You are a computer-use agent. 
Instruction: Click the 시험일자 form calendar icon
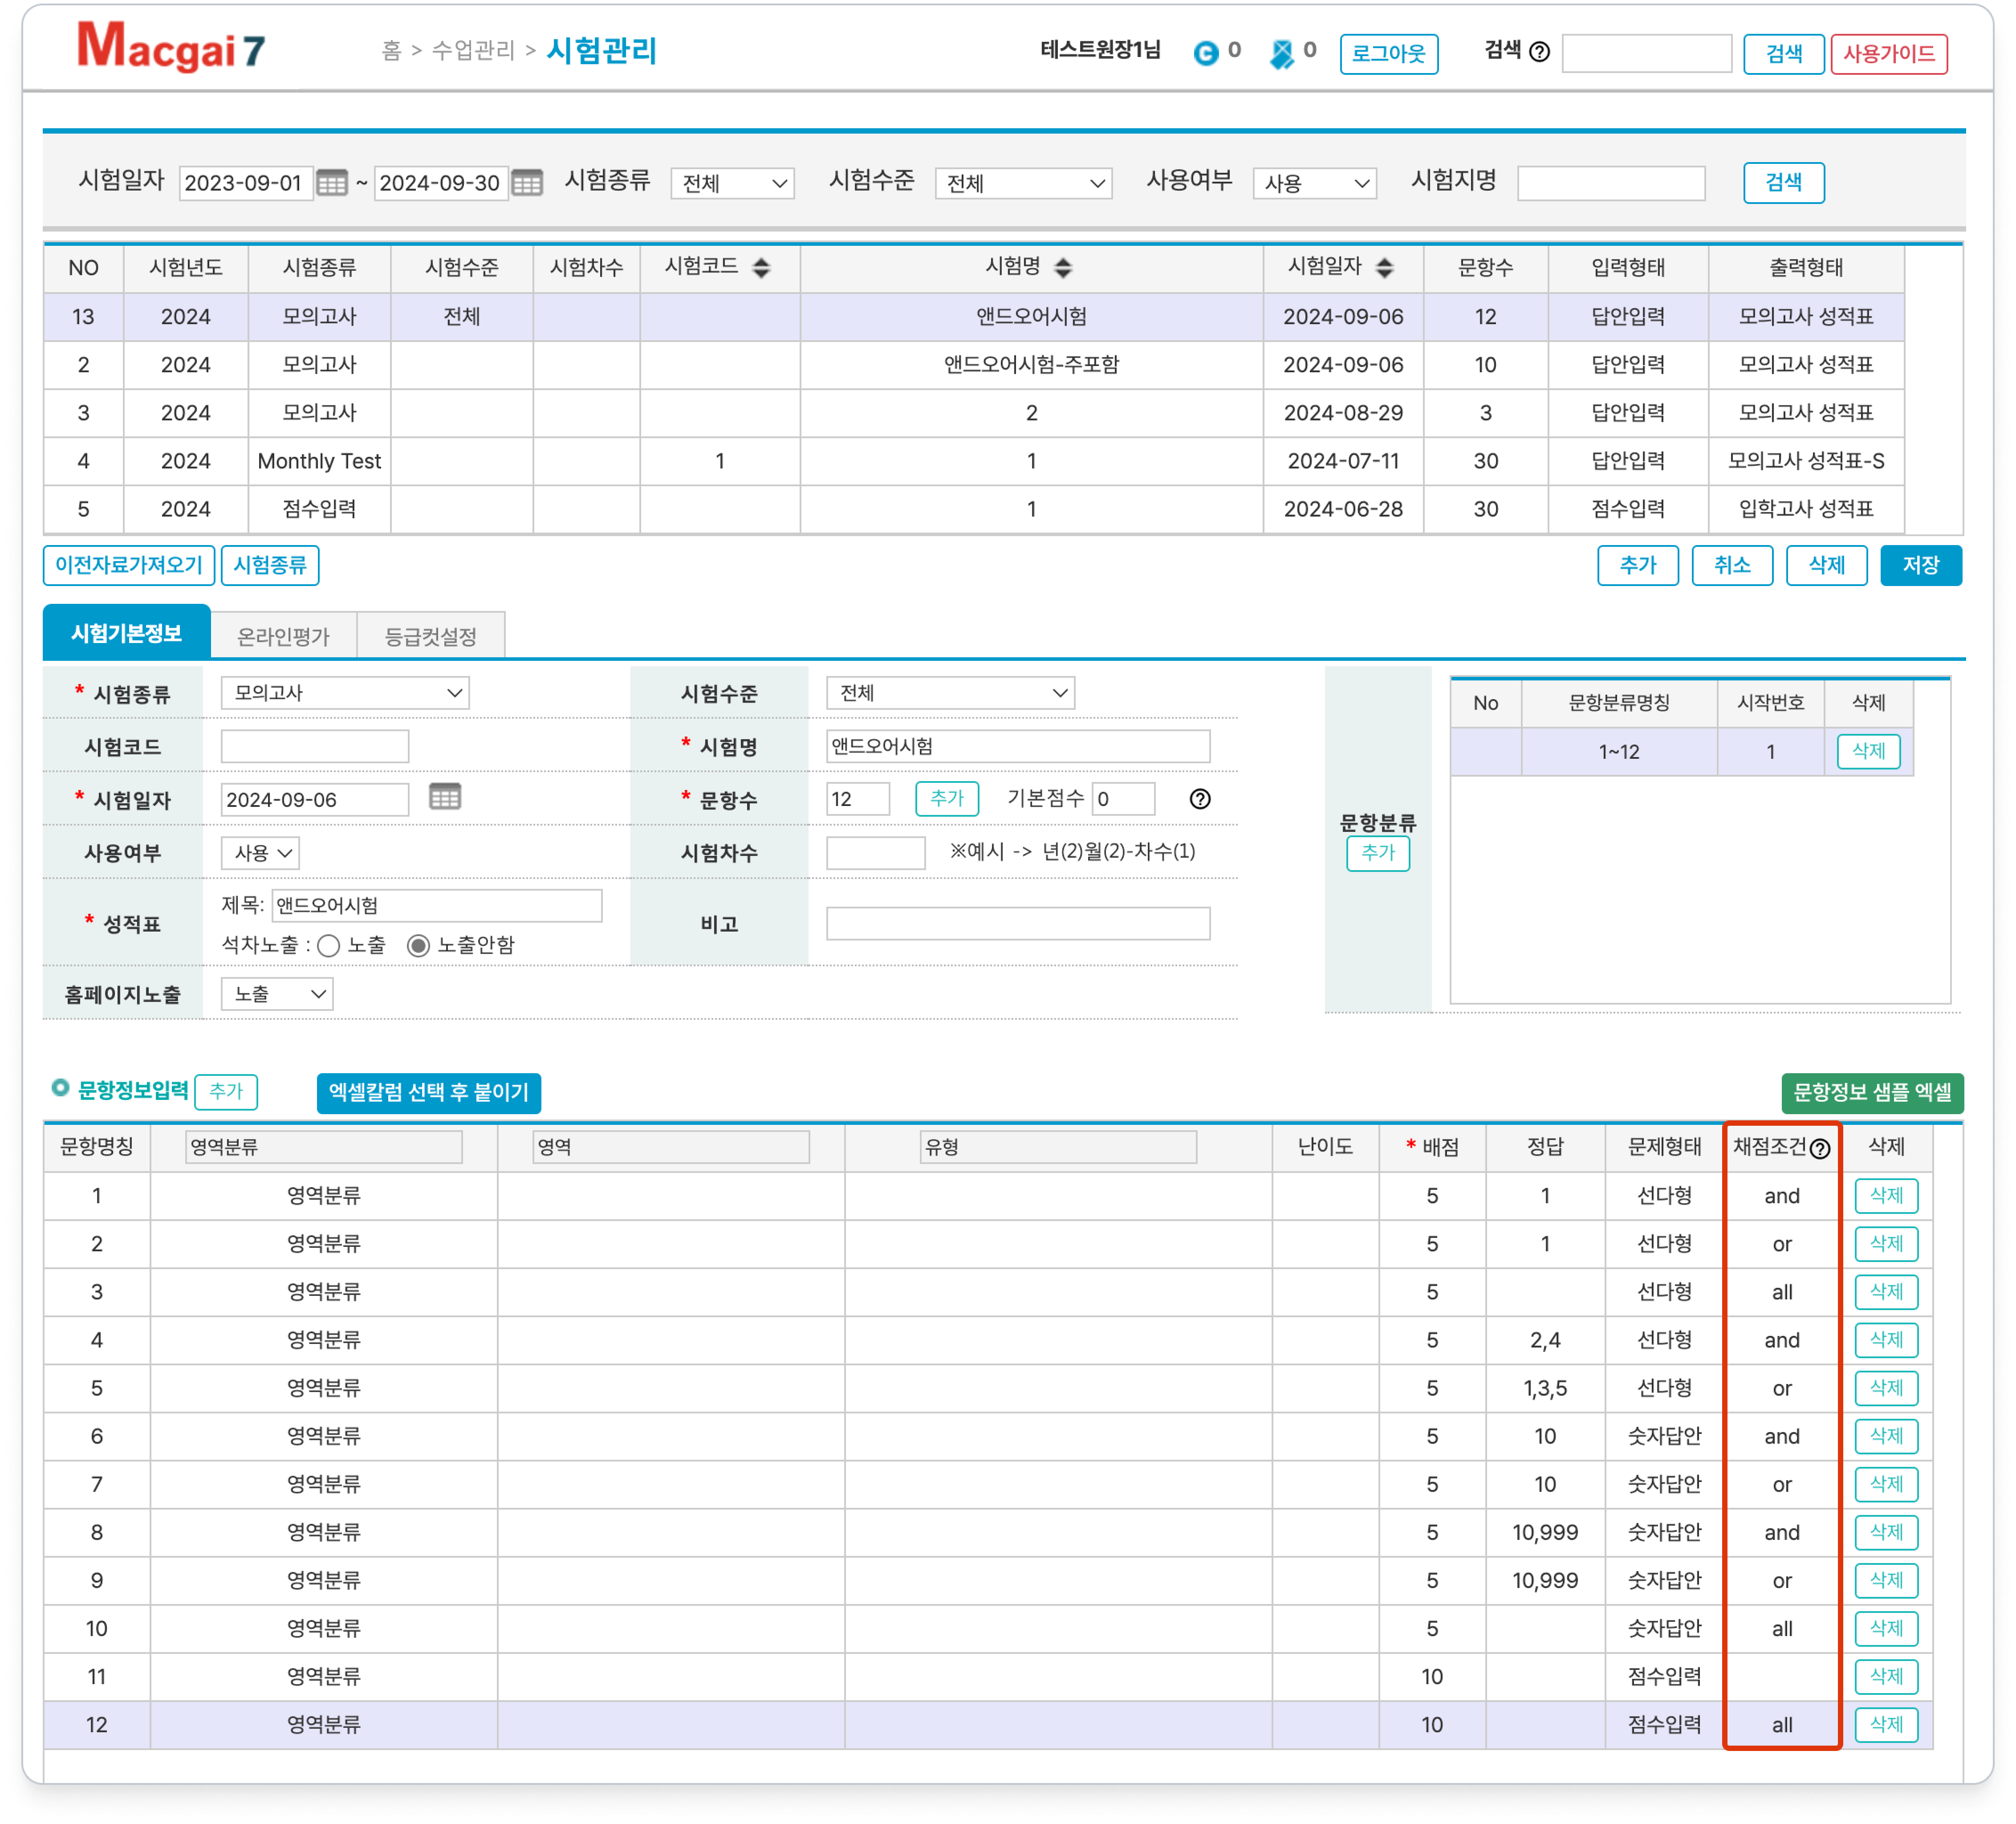pos(444,797)
